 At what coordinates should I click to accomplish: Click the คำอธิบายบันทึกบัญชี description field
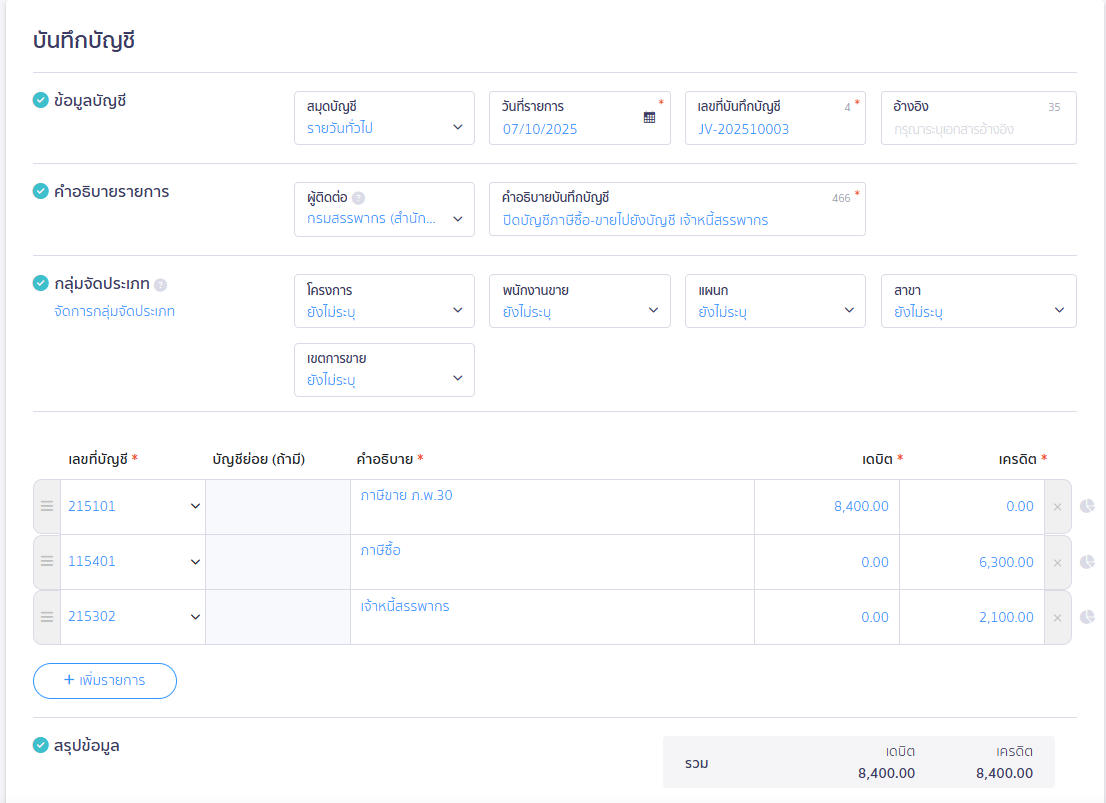676,220
